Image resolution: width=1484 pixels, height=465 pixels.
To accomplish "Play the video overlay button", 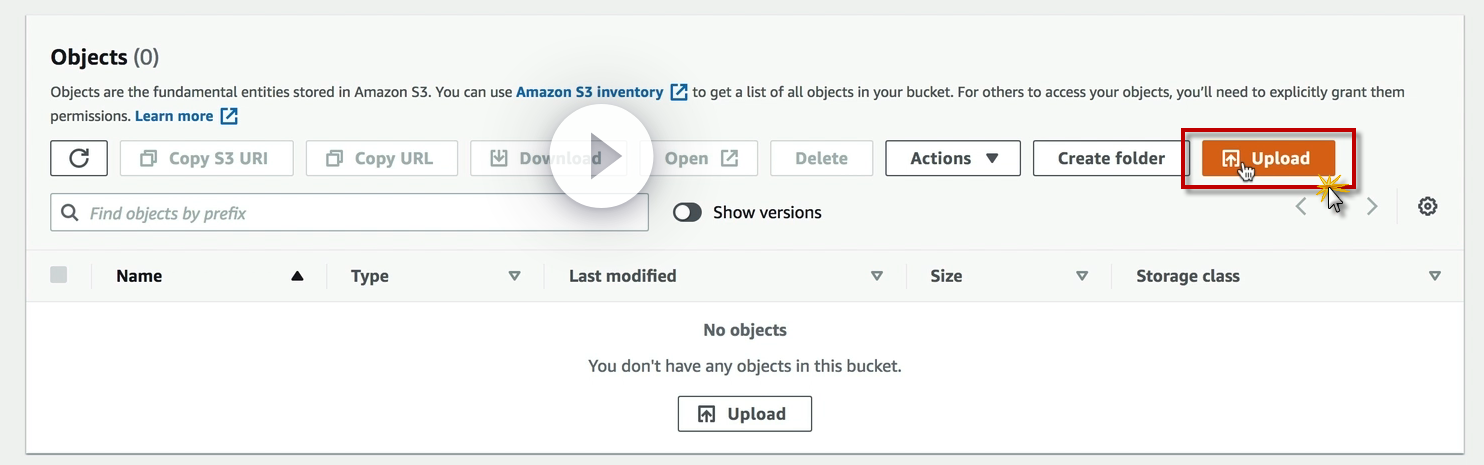I will click(x=601, y=157).
